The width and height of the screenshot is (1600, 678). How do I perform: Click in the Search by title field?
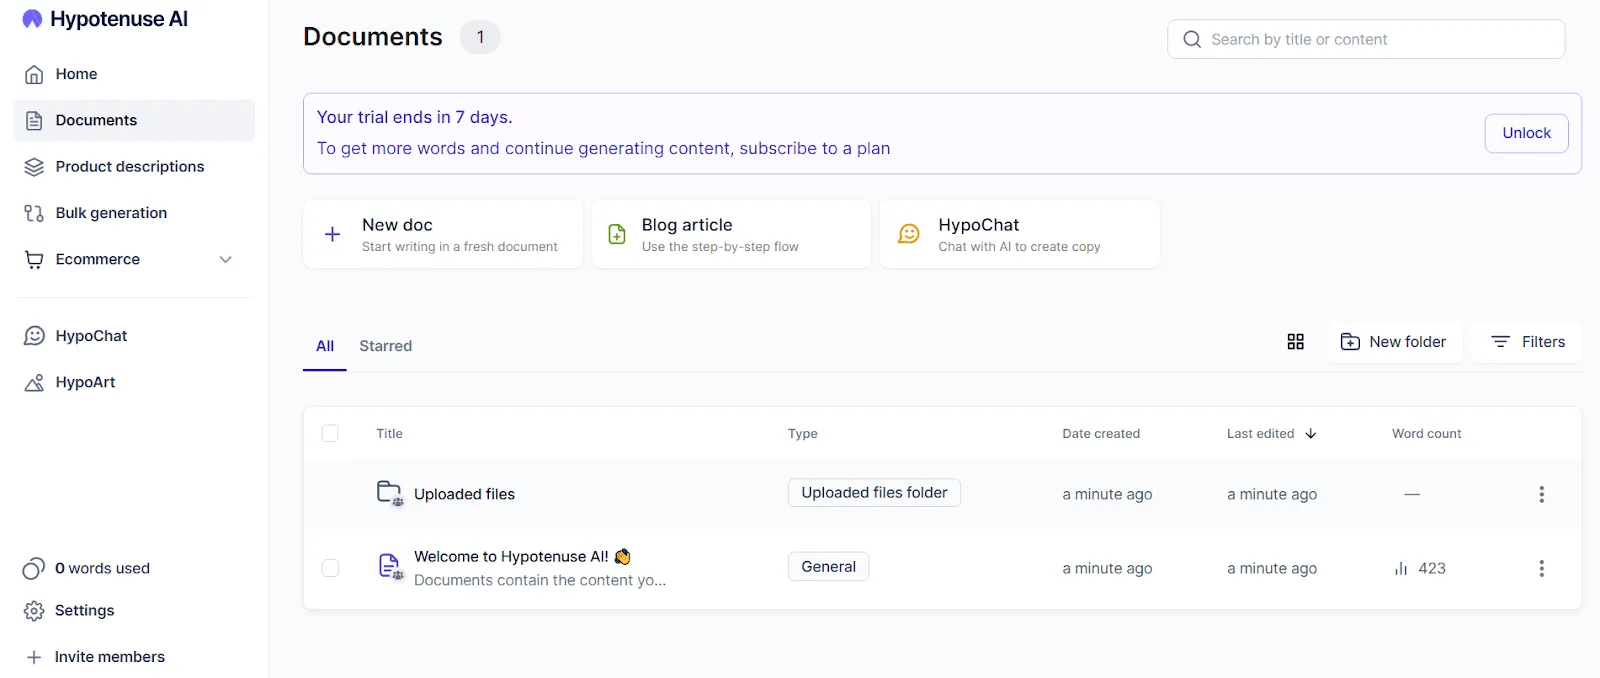click(x=1366, y=39)
